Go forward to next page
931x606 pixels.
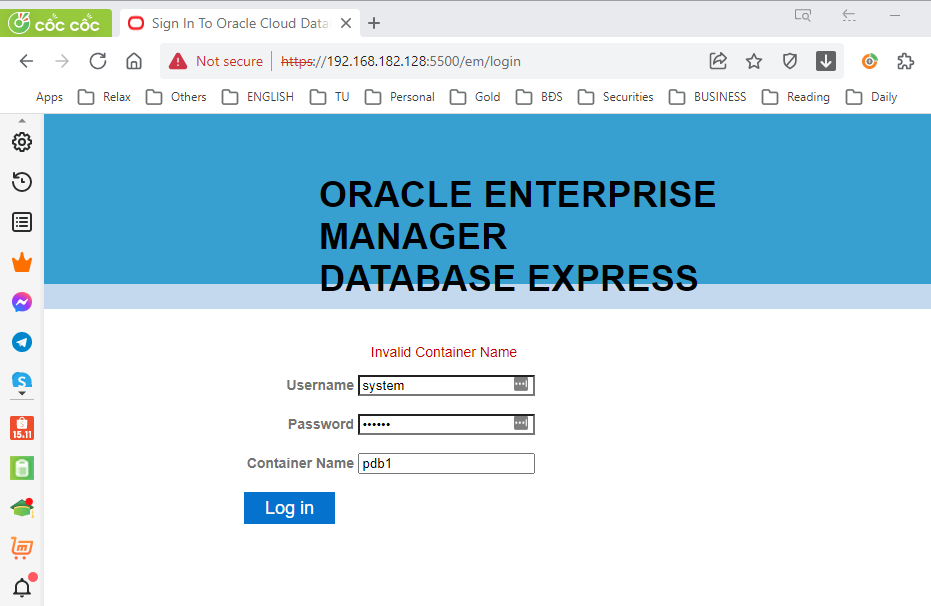[x=62, y=61]
